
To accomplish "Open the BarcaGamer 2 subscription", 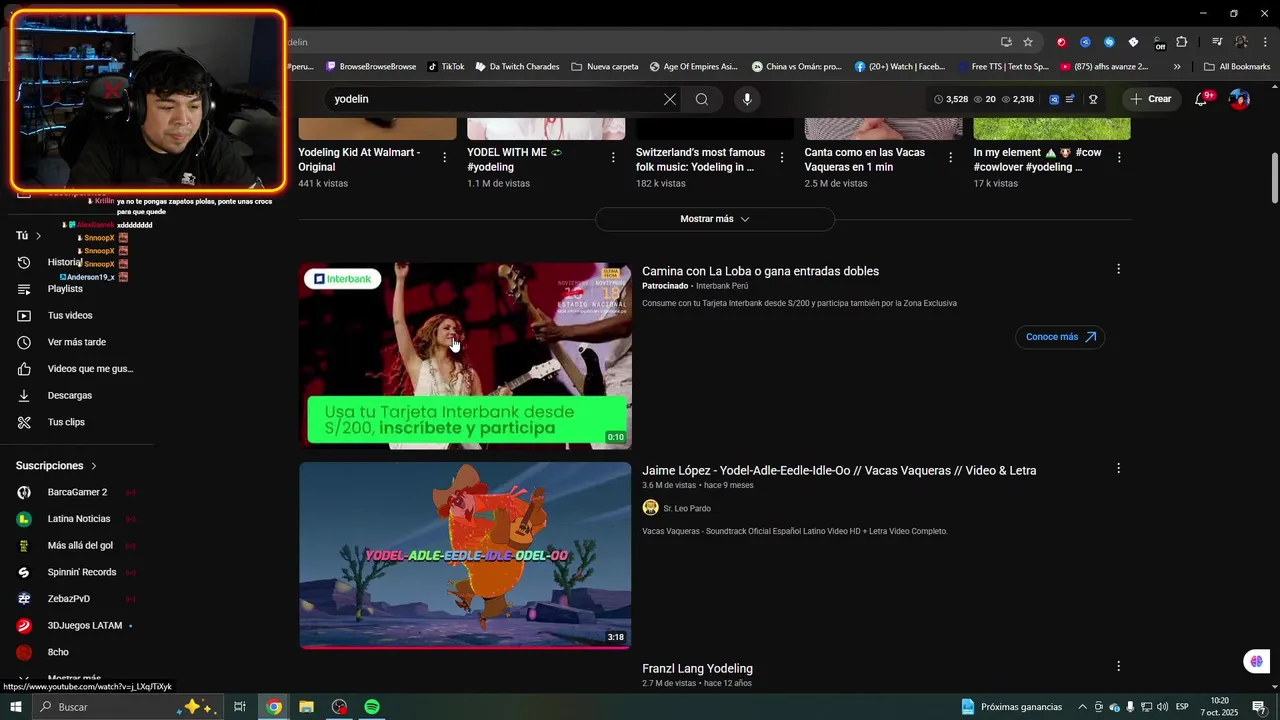I will pos(76,492).
